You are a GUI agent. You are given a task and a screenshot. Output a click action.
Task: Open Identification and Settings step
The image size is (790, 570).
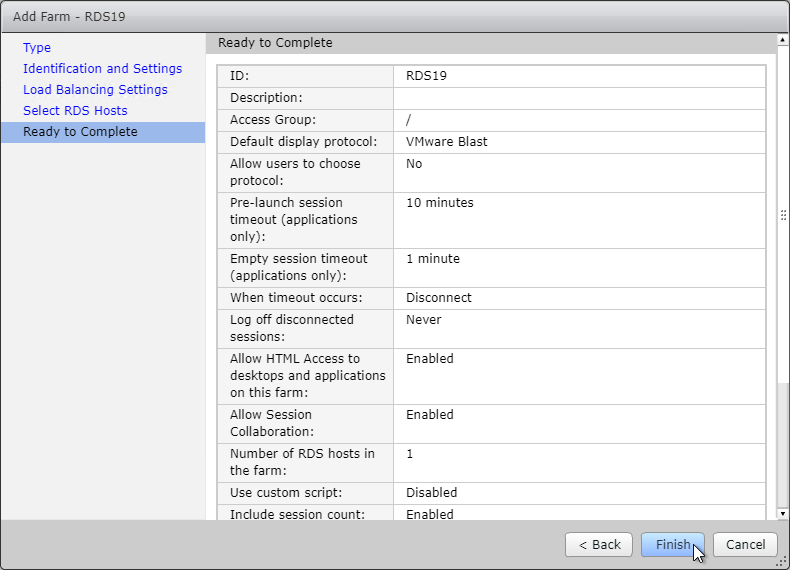pos(102,69)
